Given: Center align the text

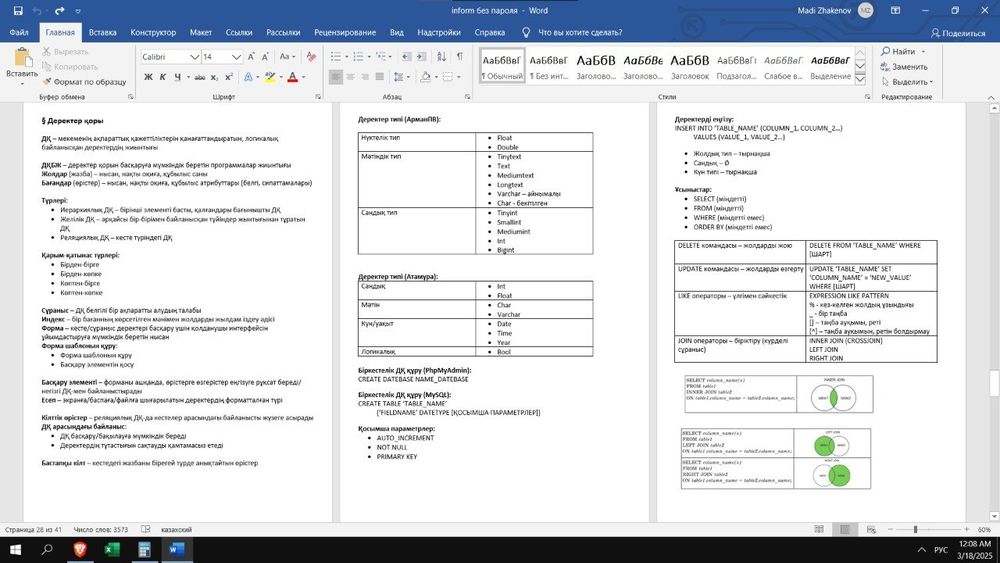Looking at the screenshot, I should click(x=350, y=77).
